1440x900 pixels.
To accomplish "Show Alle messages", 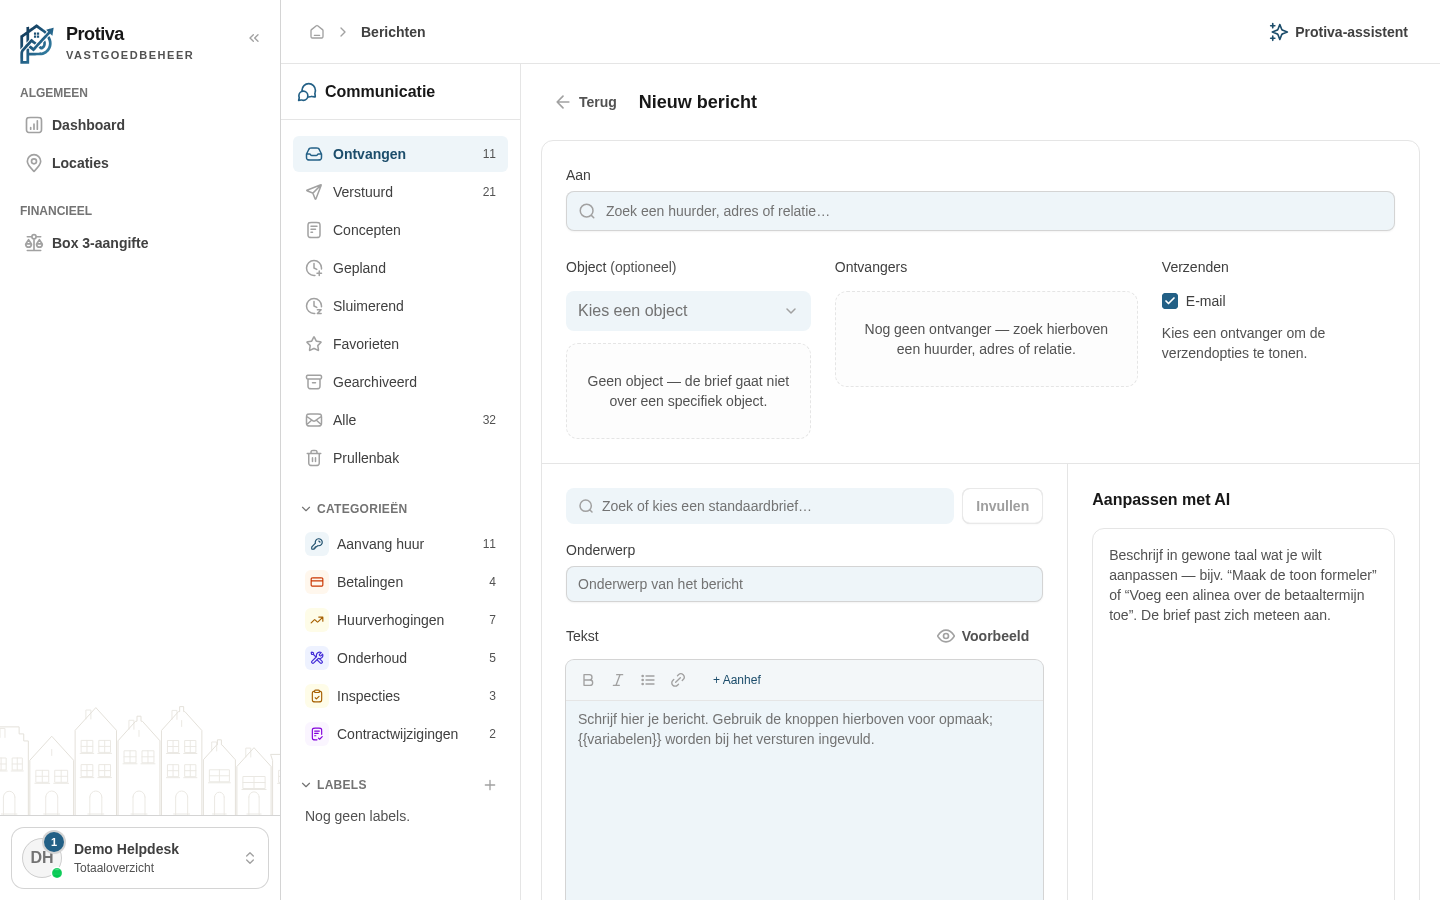I will click(x=400, y=420).
